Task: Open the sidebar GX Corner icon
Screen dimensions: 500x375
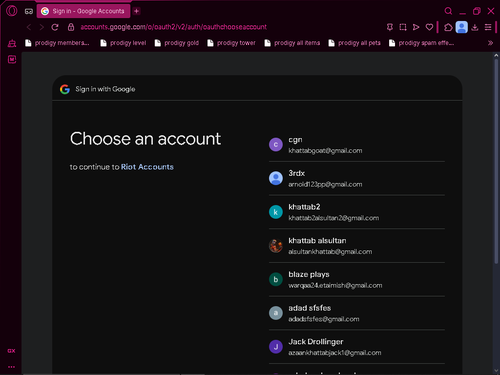Action: [x=12, y=43]
